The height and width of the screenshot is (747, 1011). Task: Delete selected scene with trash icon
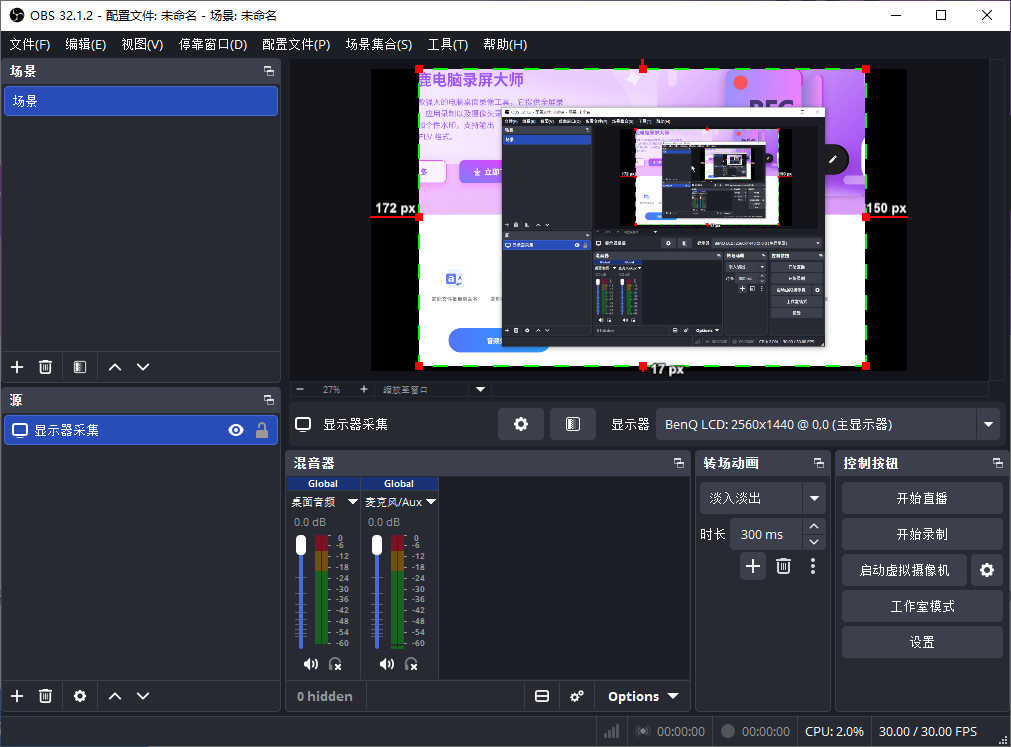point(45,367)
